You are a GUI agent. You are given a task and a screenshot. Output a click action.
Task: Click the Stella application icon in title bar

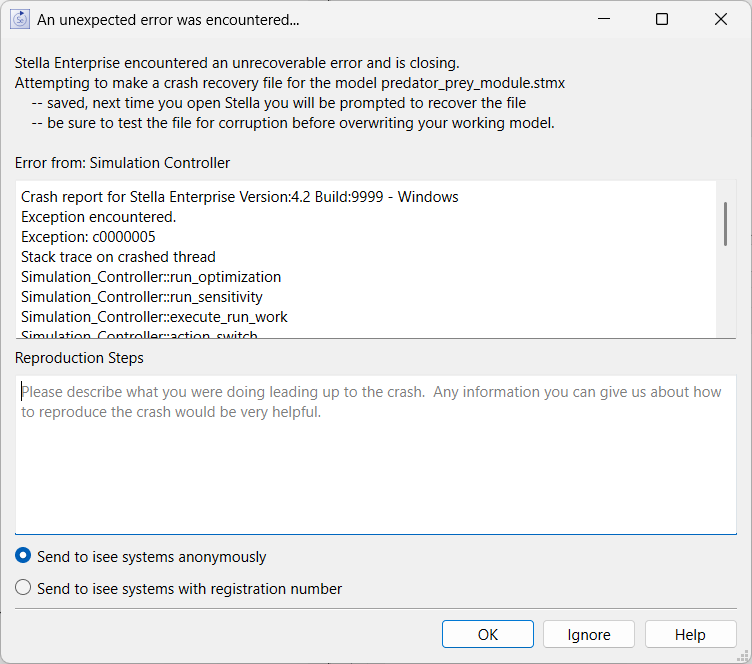[20, 20]
